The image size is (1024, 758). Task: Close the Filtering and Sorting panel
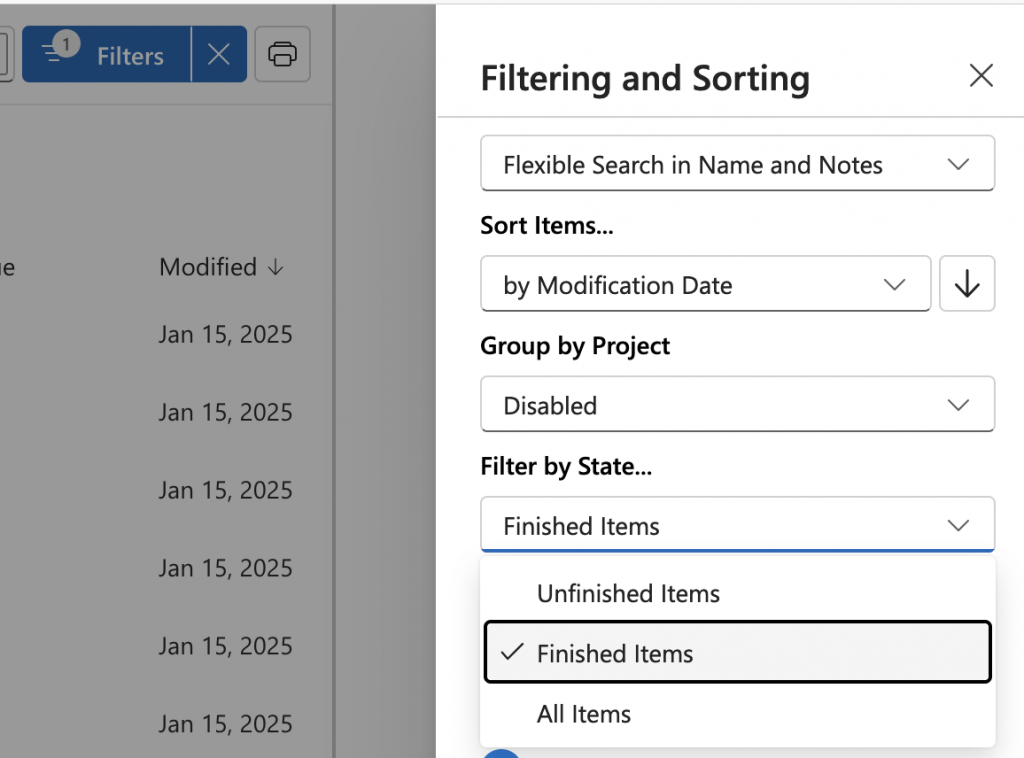(980, 76)
